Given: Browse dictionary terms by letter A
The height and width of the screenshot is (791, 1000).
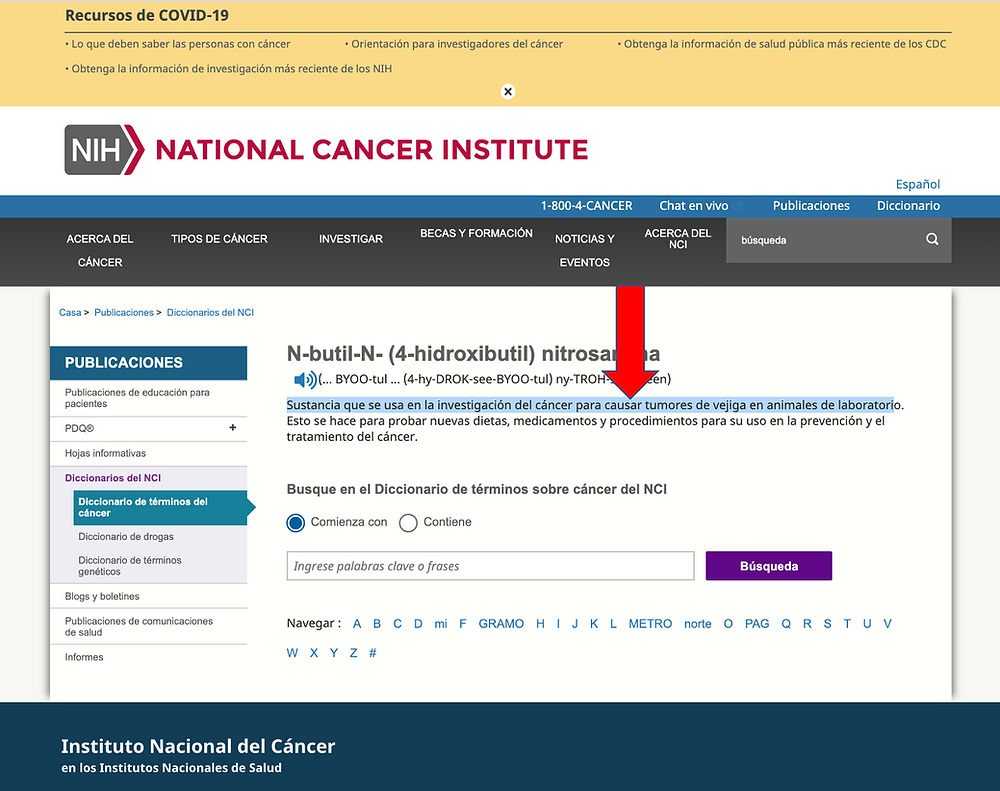Looking at the screenshot, I should click(357, 624).
